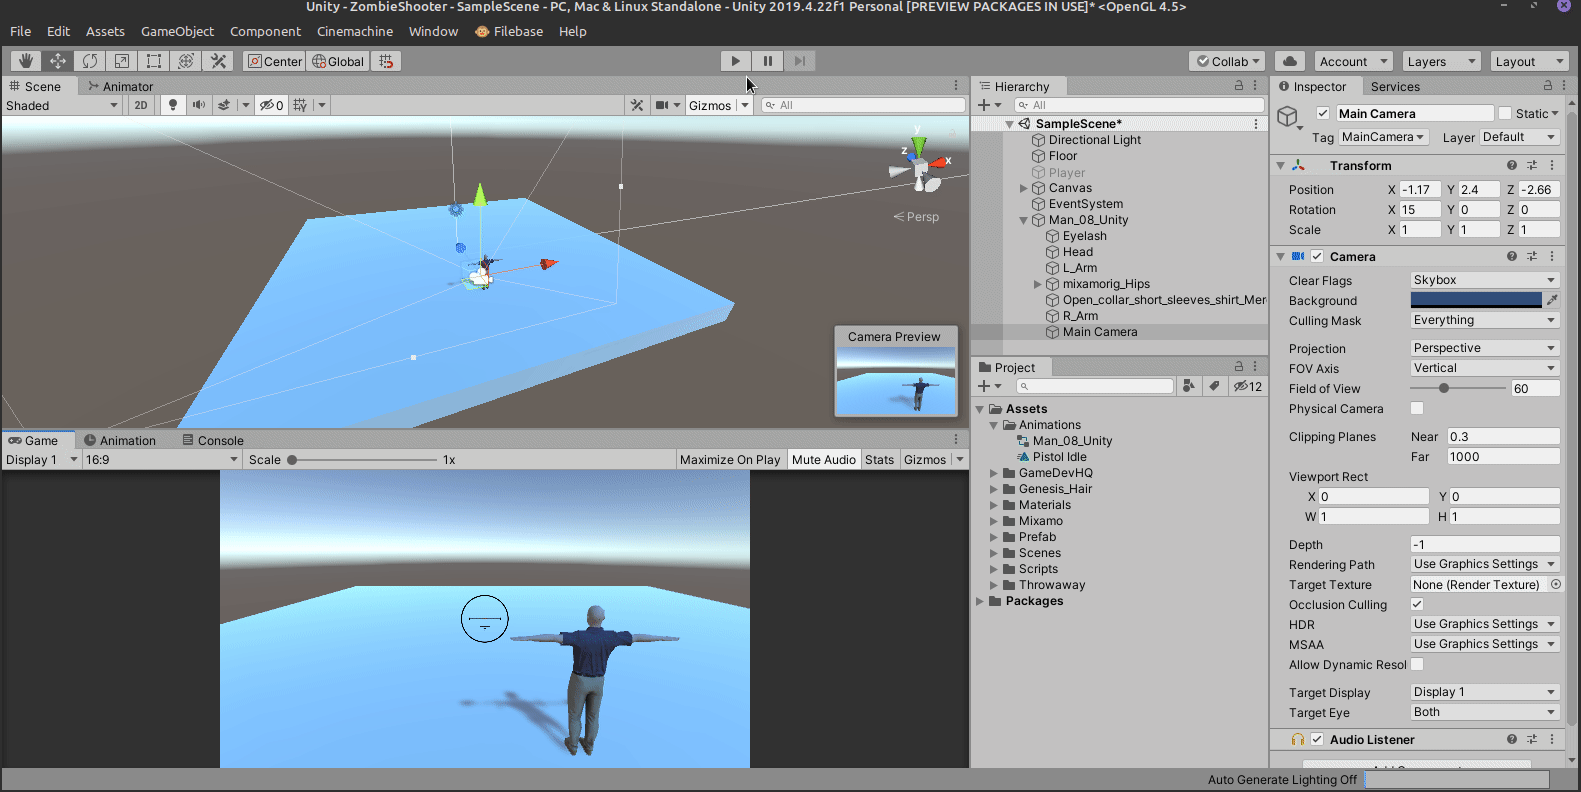Open the Cinemachine menu
Viewport: 1581px width, 792px height.
[x=355, y=31]
